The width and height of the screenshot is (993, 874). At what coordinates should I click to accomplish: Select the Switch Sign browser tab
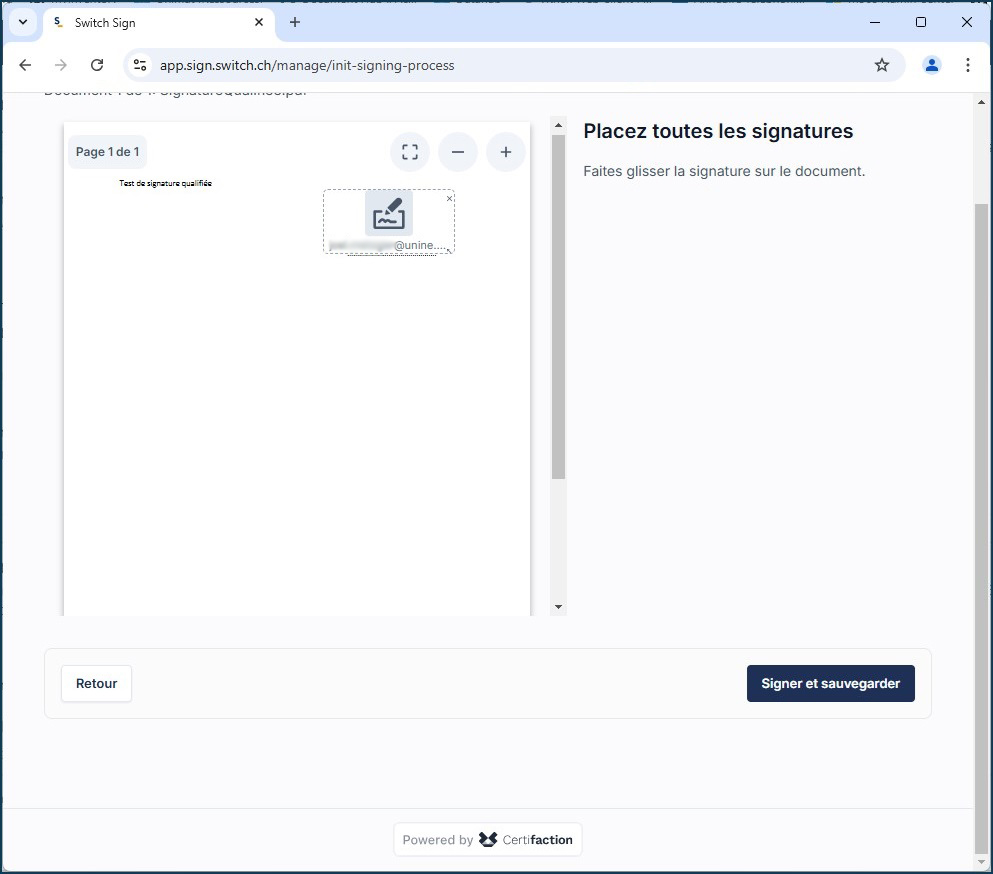pyautogui.click(x=150, y=22)
